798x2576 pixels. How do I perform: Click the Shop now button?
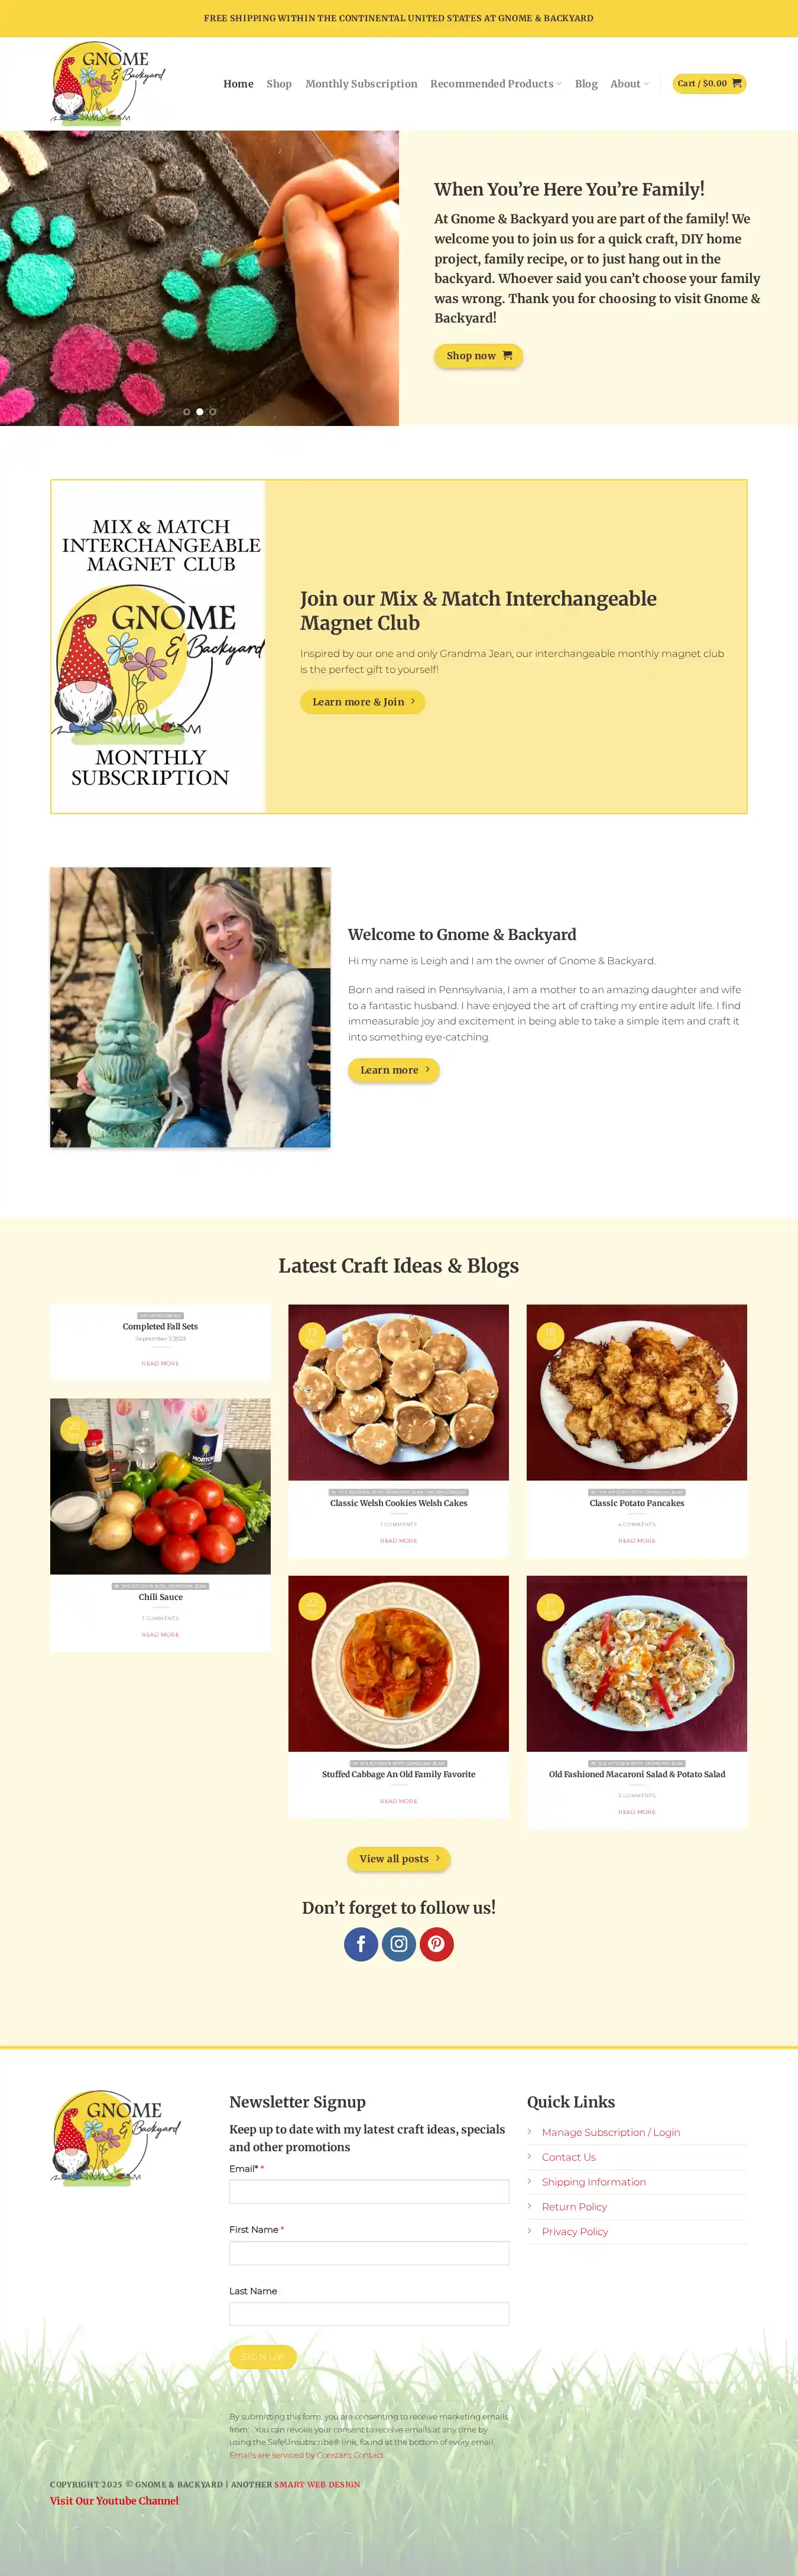(478, 355)
